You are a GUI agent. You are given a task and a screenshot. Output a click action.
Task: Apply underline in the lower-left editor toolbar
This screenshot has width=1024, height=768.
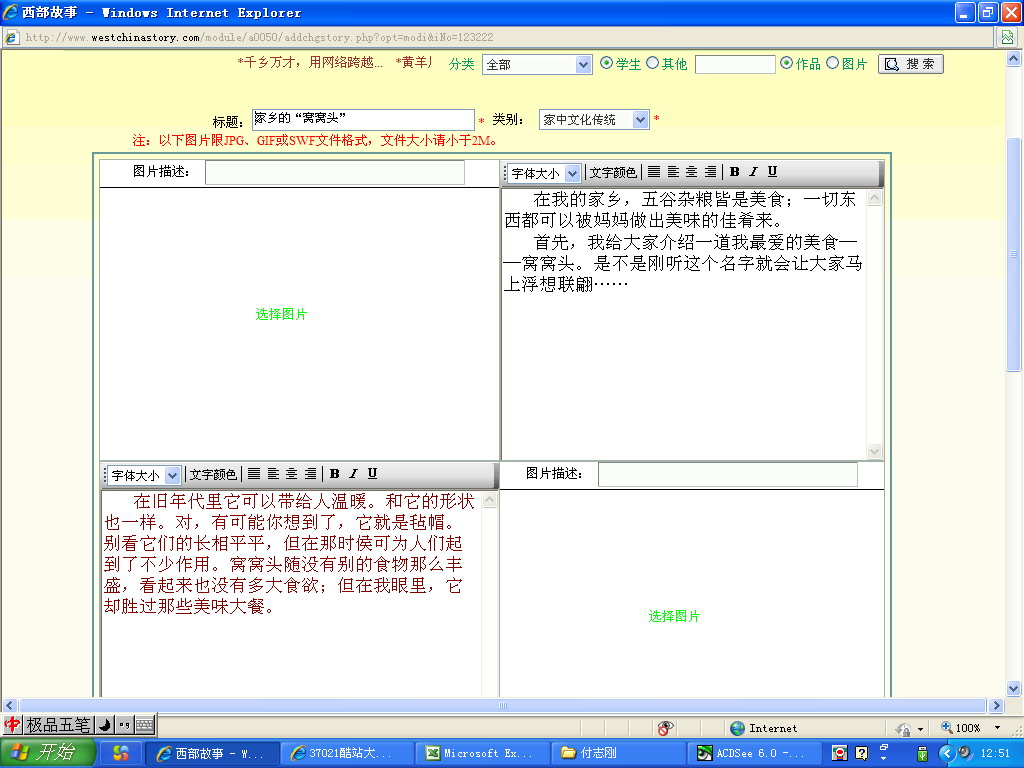click(x=372, y=474)
